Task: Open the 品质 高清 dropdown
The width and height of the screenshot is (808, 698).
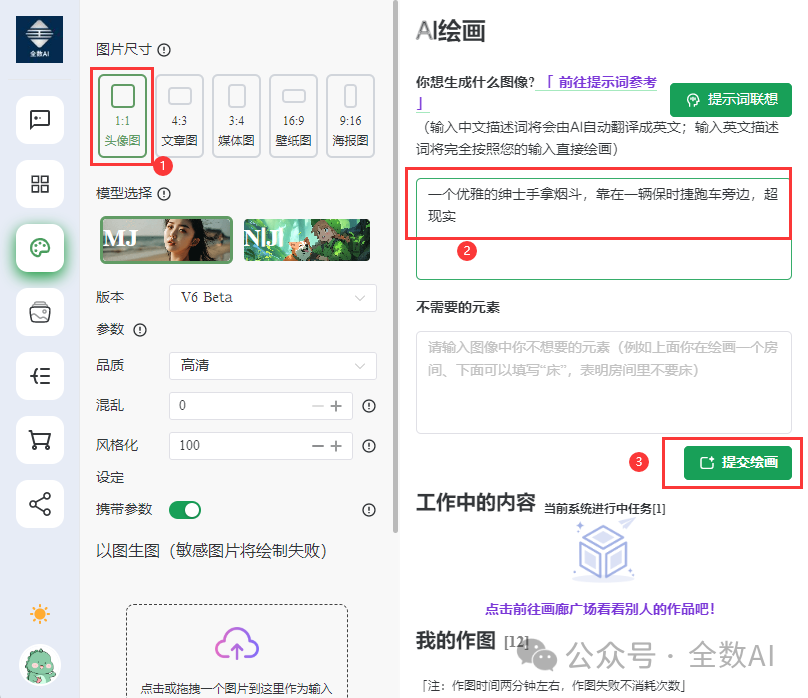Action: point(272,366)
